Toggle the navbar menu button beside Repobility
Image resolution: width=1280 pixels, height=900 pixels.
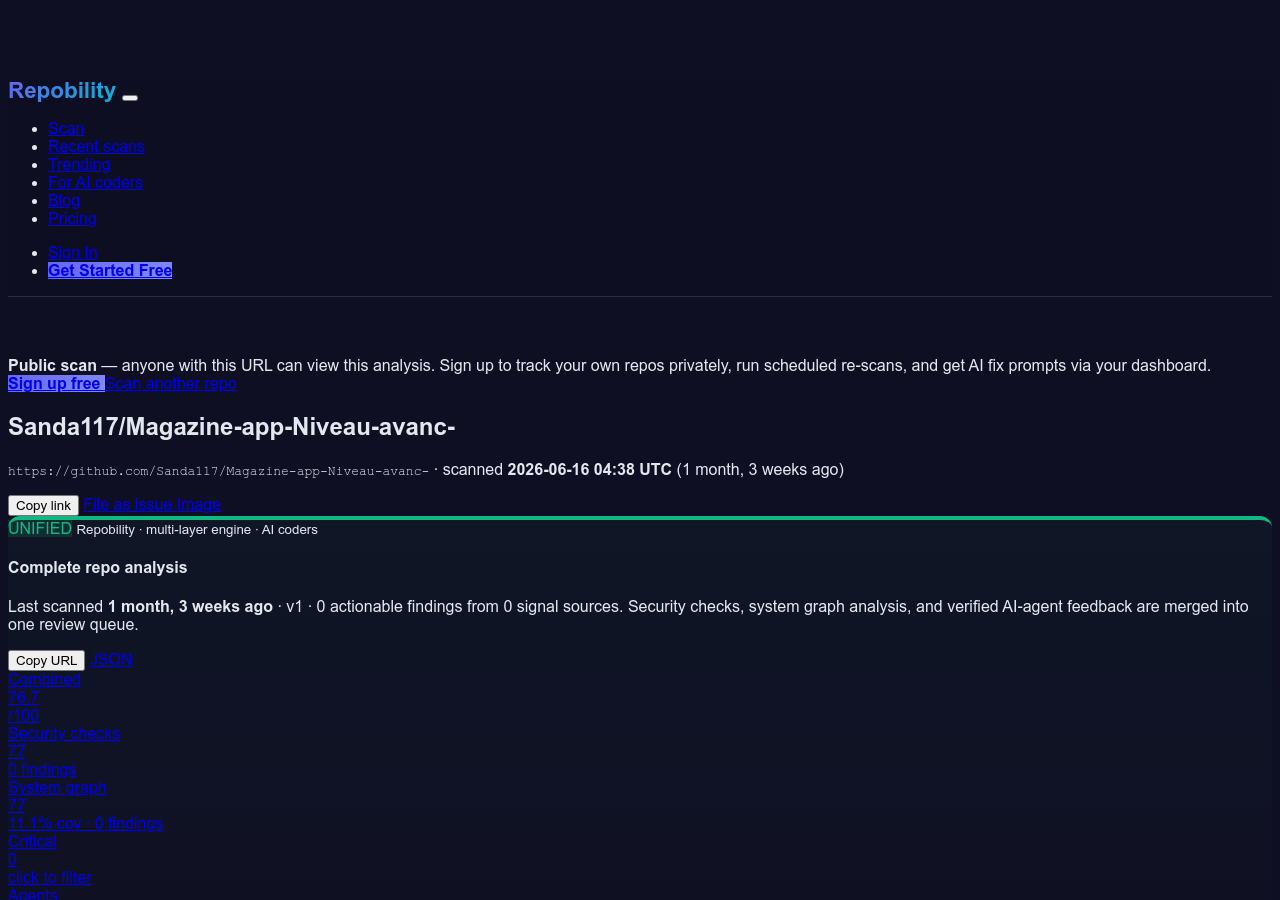click(x=130, y=97)
